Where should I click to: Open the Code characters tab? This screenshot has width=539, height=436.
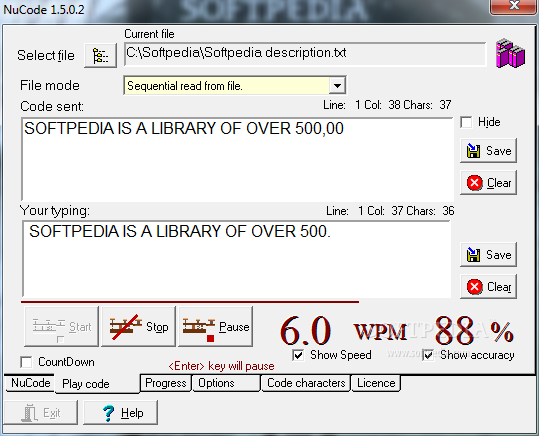click(x=306, y=383)
